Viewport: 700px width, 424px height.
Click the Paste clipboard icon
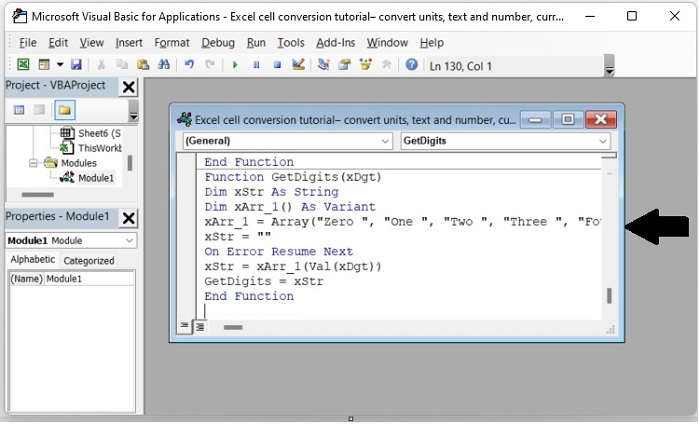(x=143, y=65)
